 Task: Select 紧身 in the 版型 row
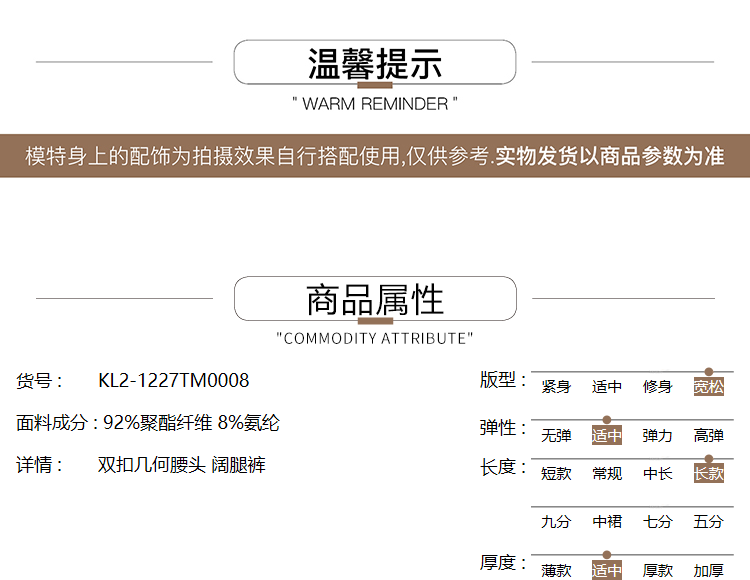point(556,387)
